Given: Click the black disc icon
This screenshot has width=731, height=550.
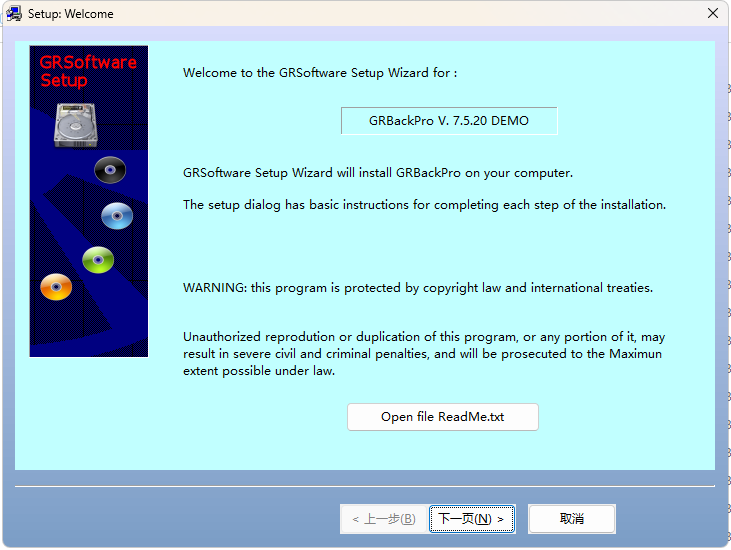Looking at the screenshot, I should point(110,170).
